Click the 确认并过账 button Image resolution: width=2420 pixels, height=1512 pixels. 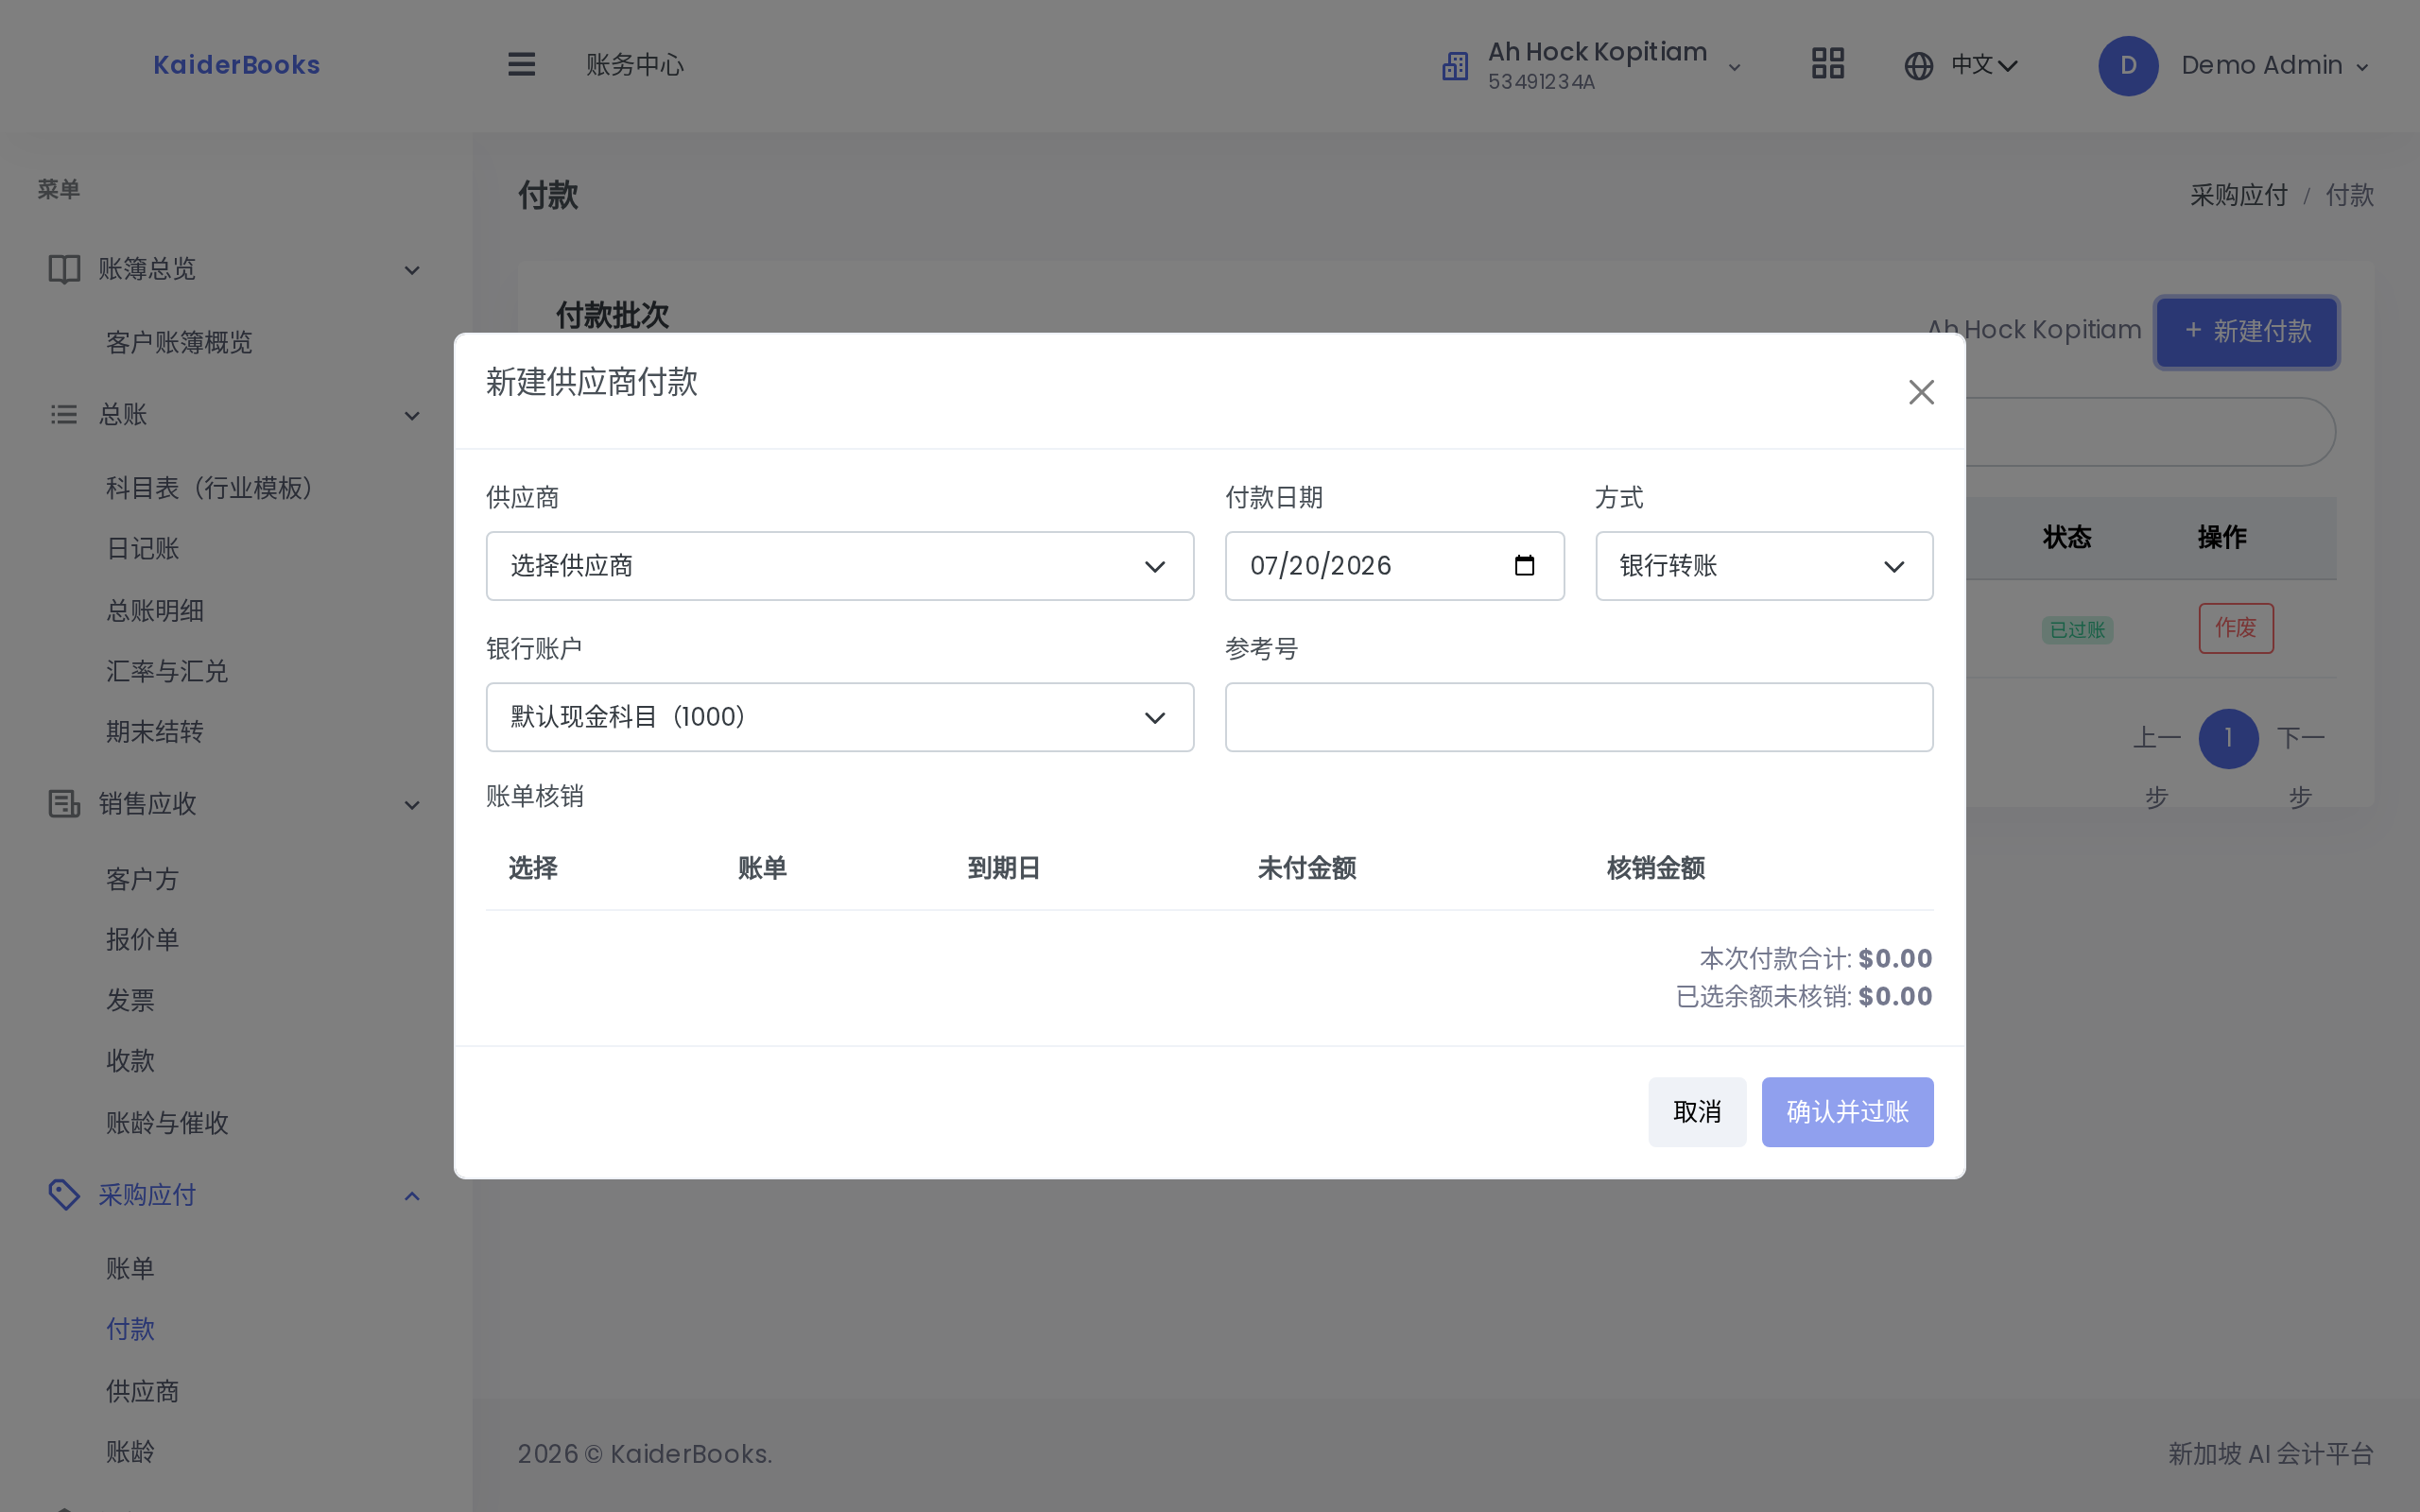1847,1112
